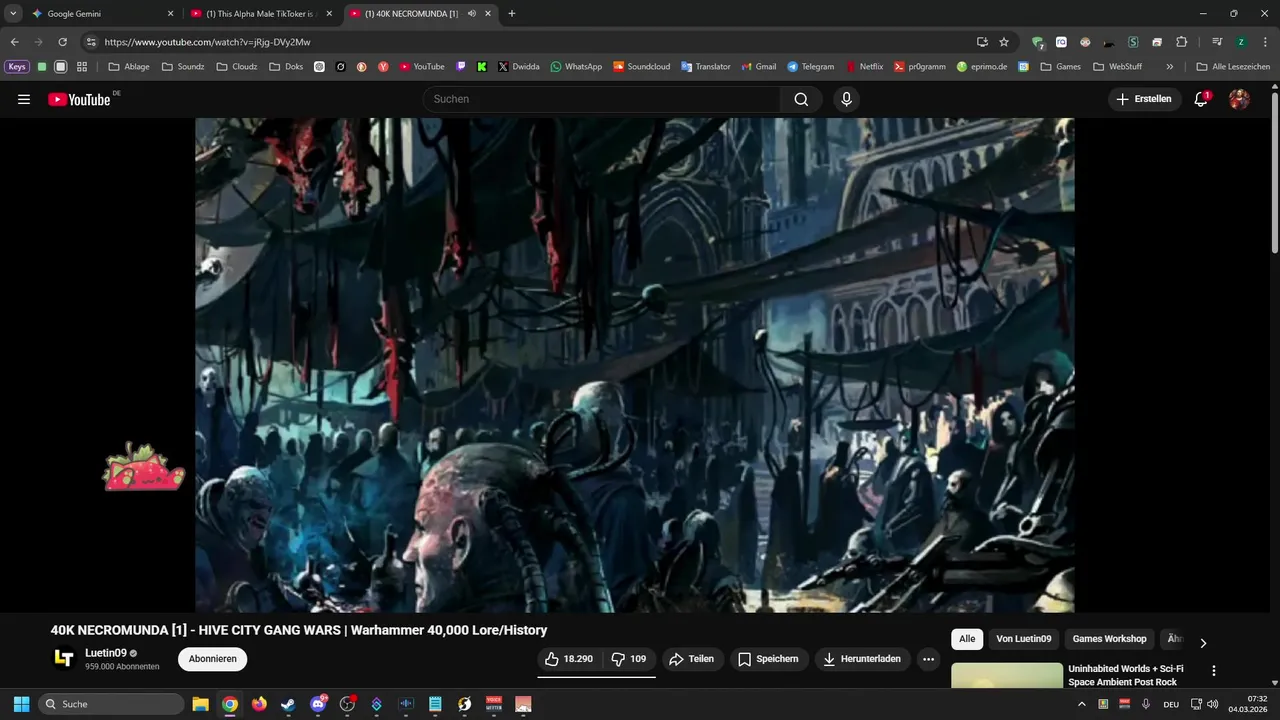Viewport: 1280px width, 720px height.
Task: Like the video with thumbs up
Action: tap(570, 659)
